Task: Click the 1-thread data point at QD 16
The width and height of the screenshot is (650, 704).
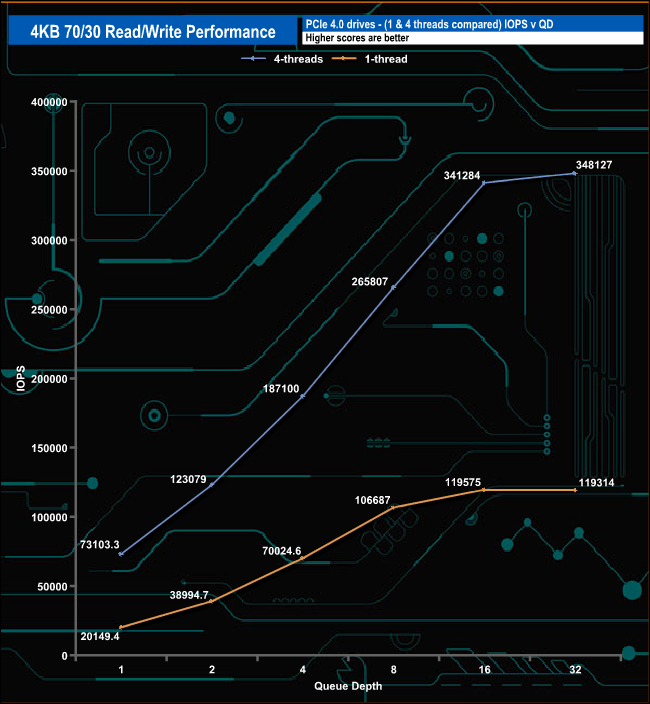Action: point(483,490)
